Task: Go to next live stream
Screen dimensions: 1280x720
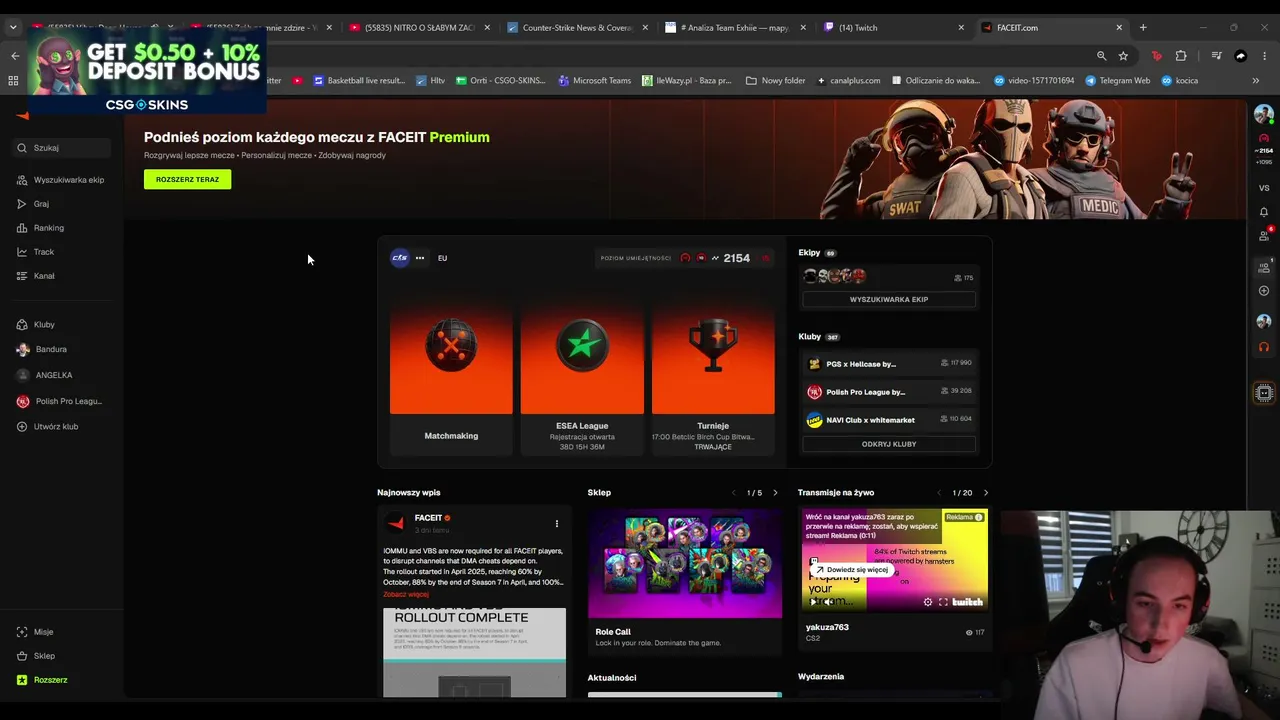Action: 986,493
